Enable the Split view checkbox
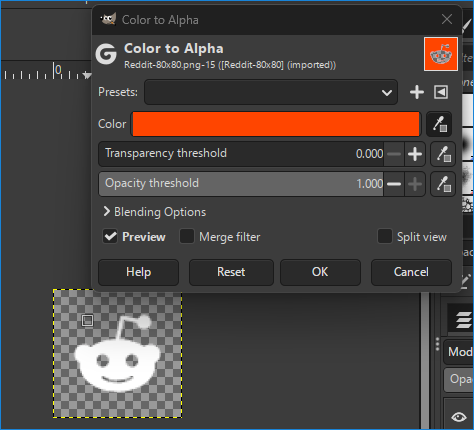 pos(385,237)
